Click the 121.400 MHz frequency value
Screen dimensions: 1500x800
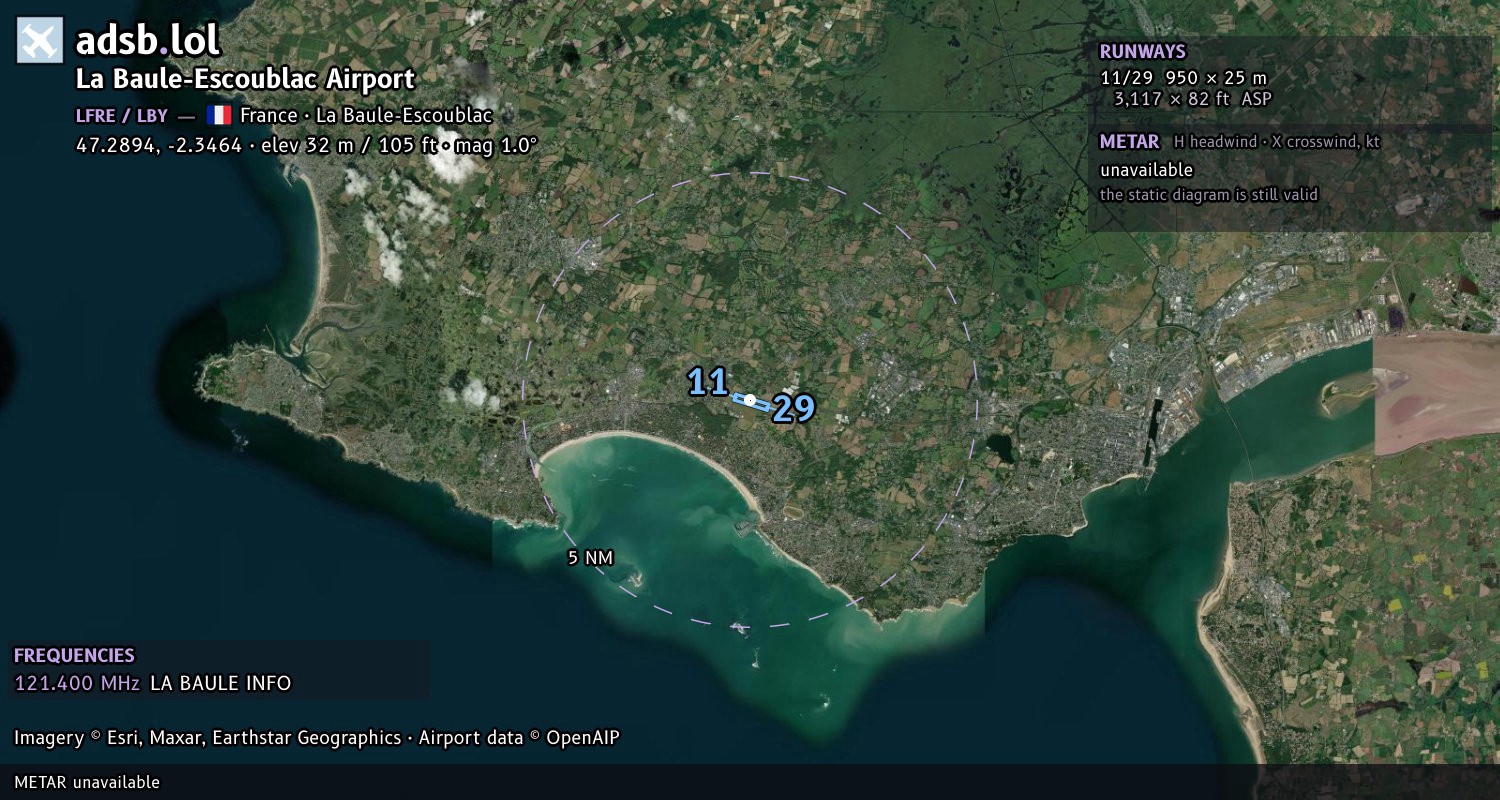[x=77, y=684]
